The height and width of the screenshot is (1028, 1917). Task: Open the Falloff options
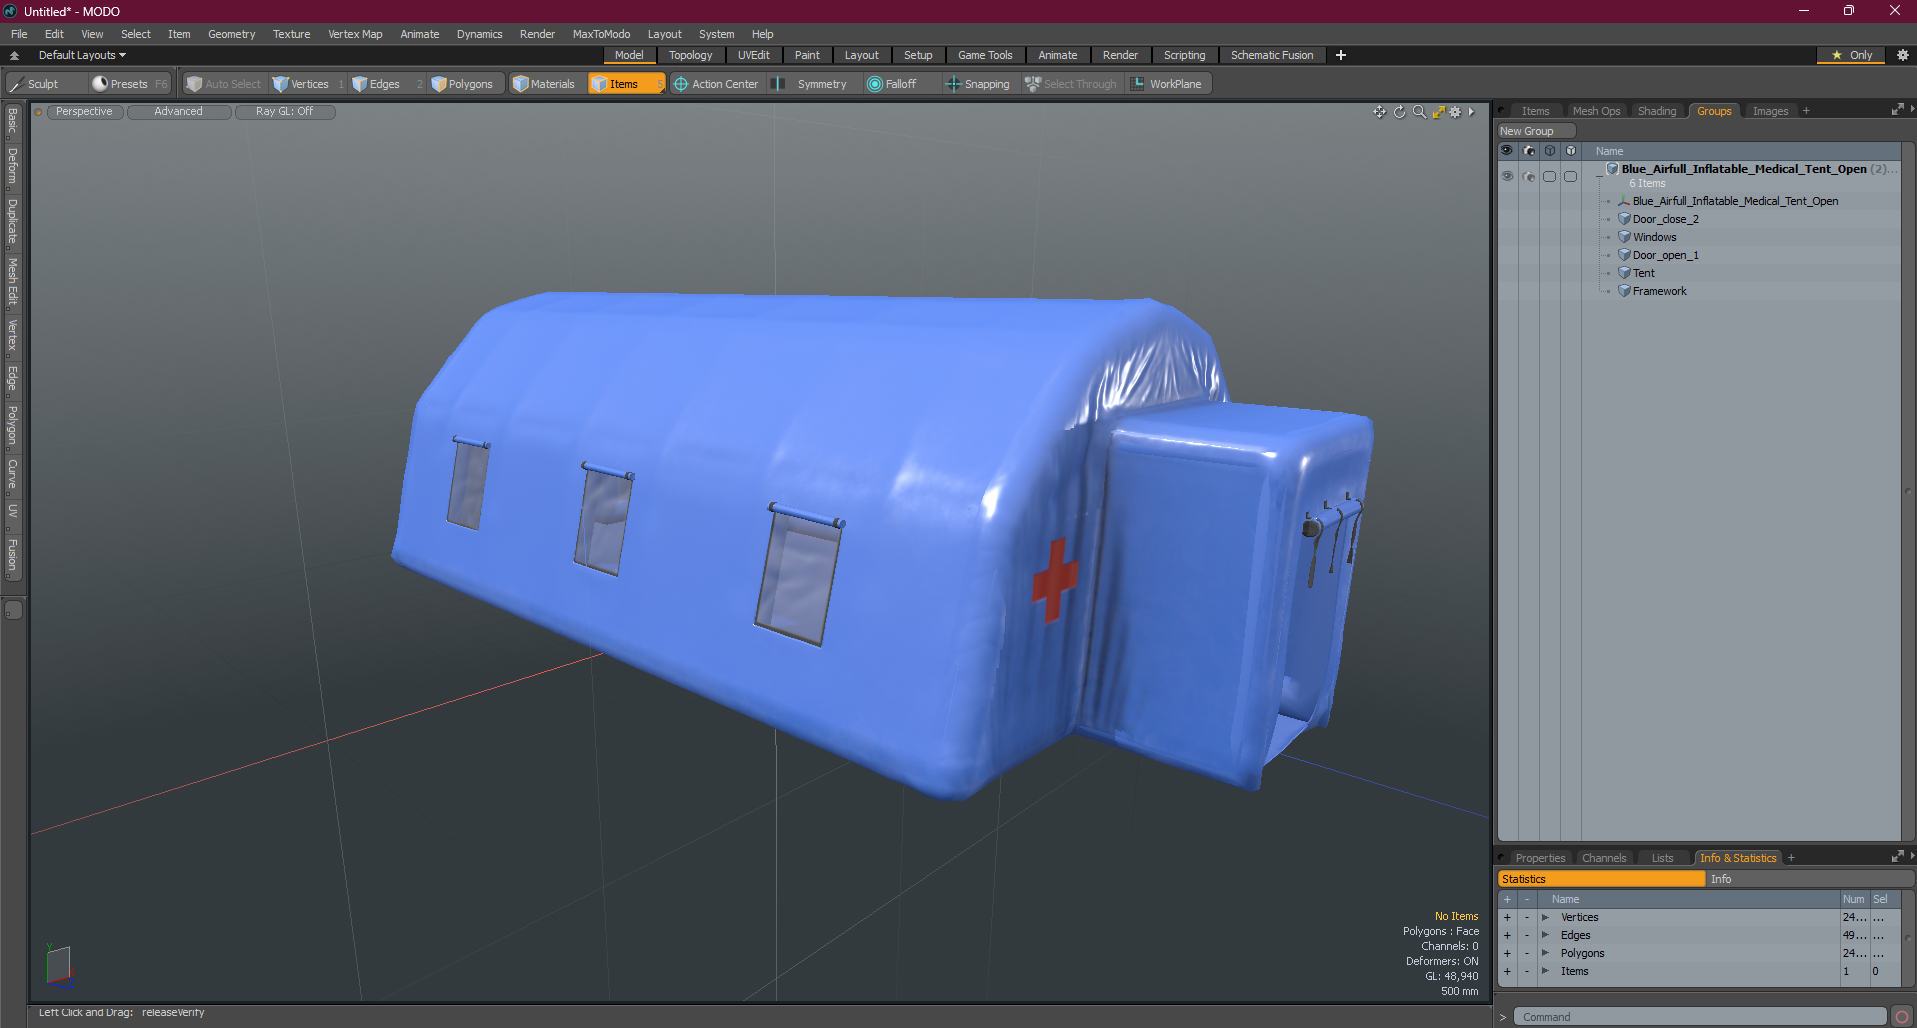(x=893, y=84)
